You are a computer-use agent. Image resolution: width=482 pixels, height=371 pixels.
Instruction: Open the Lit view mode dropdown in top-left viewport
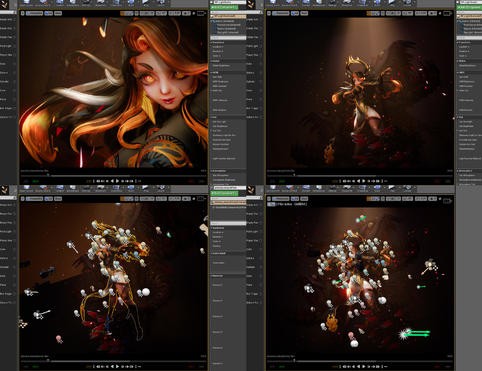(49, 13)
